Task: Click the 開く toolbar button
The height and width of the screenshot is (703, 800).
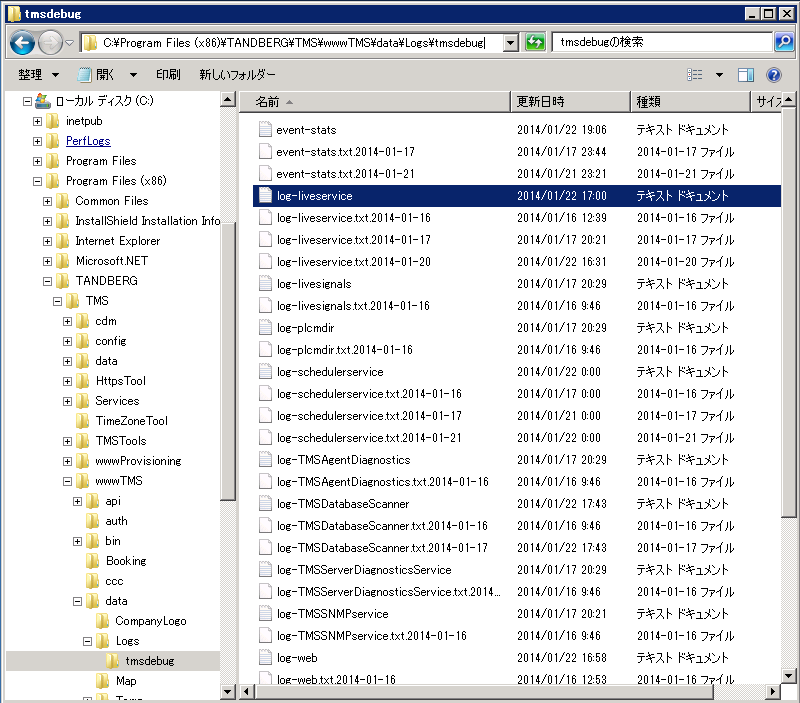Action: click(x=96, y=75)
